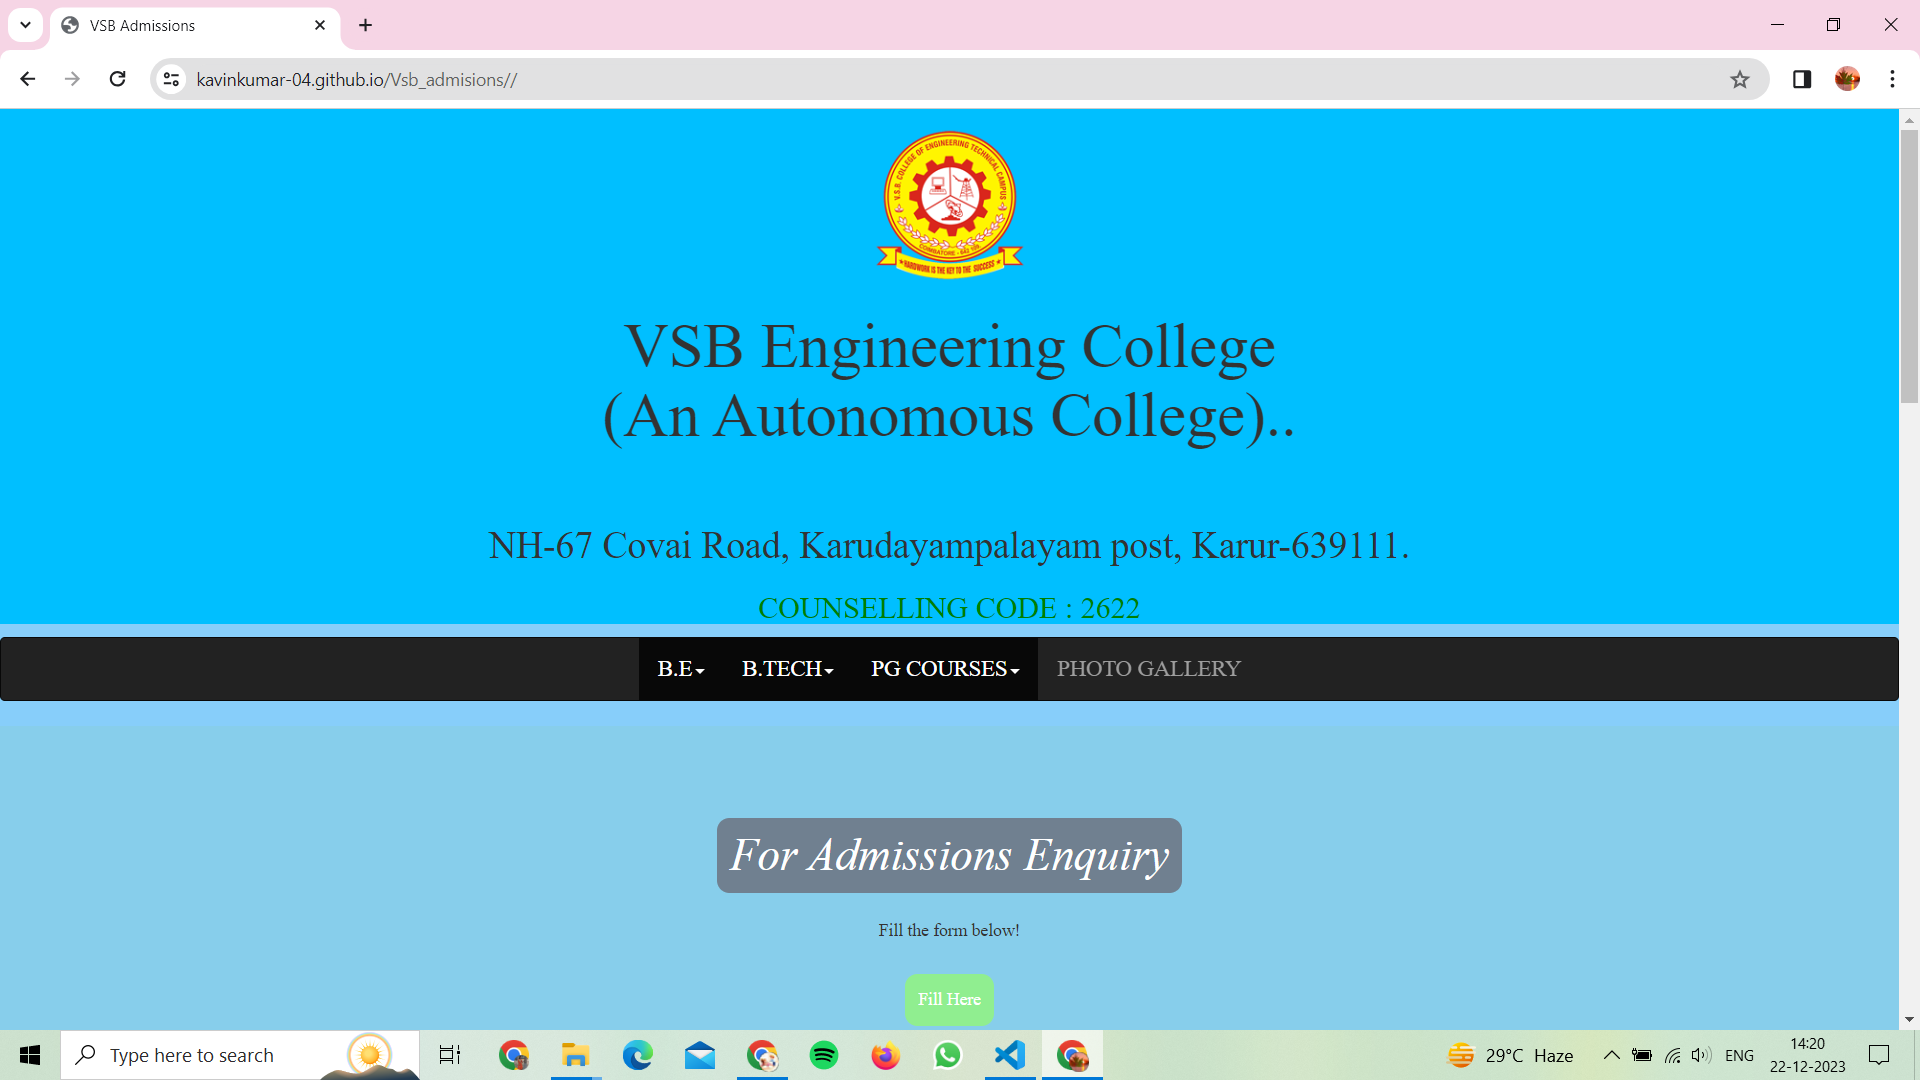The image size is (1920, 1080).
Task: Open the PG COURSES dropdown
Action: [944, 669]
